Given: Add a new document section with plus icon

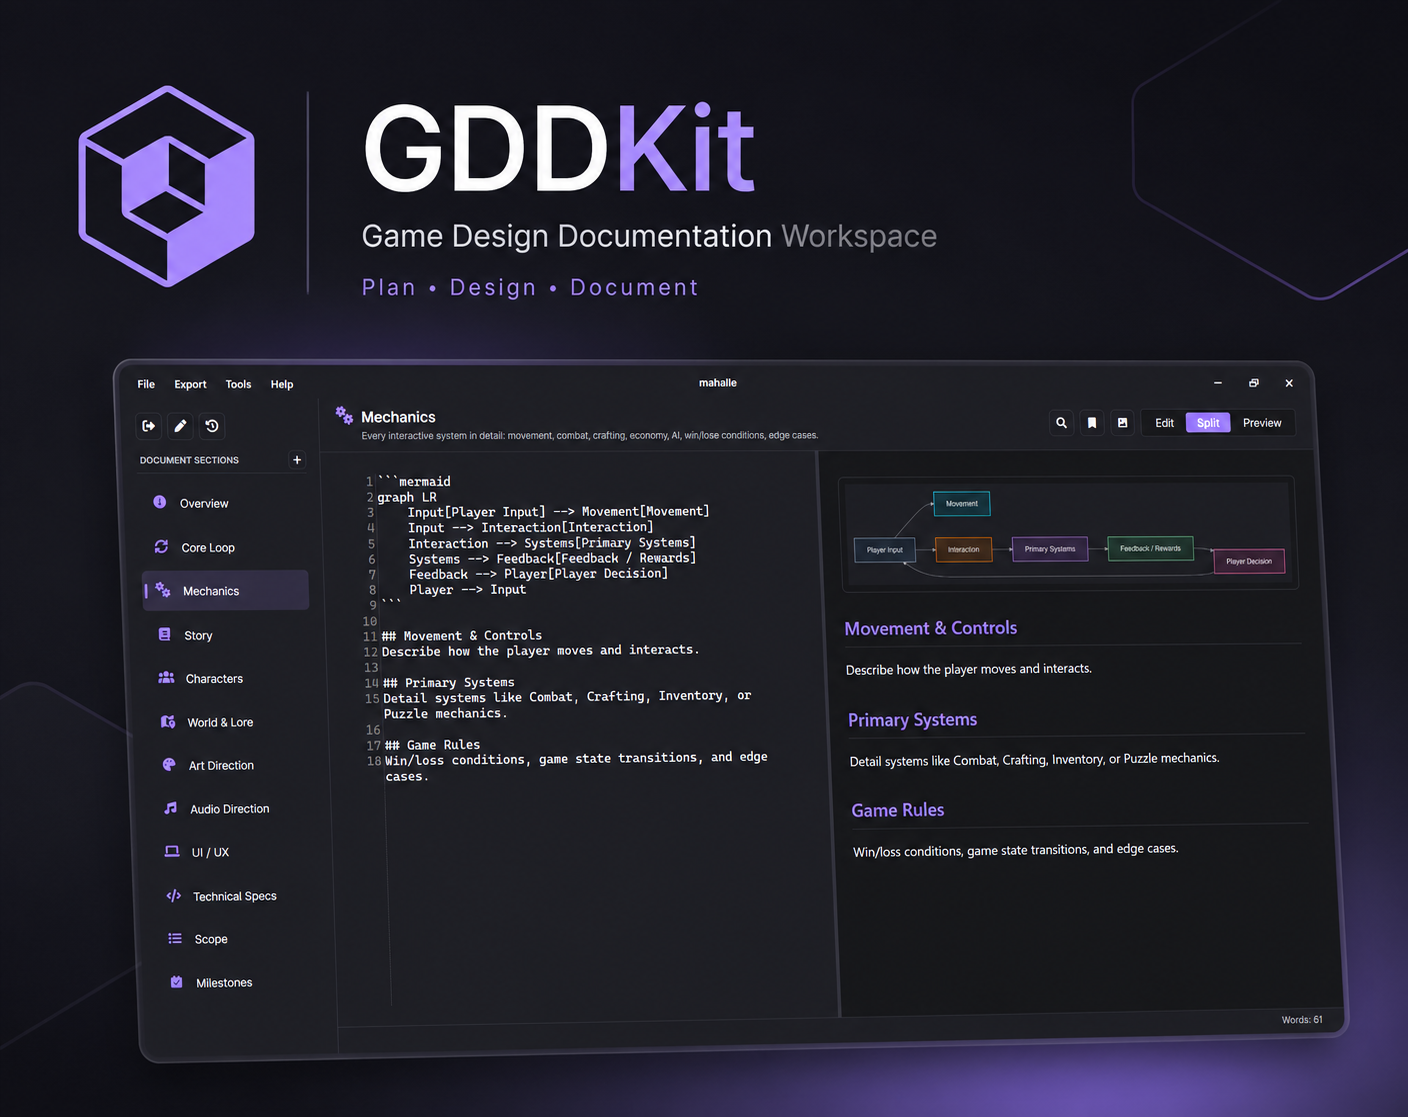Looking at the screenshot, I should coord(297,460).
